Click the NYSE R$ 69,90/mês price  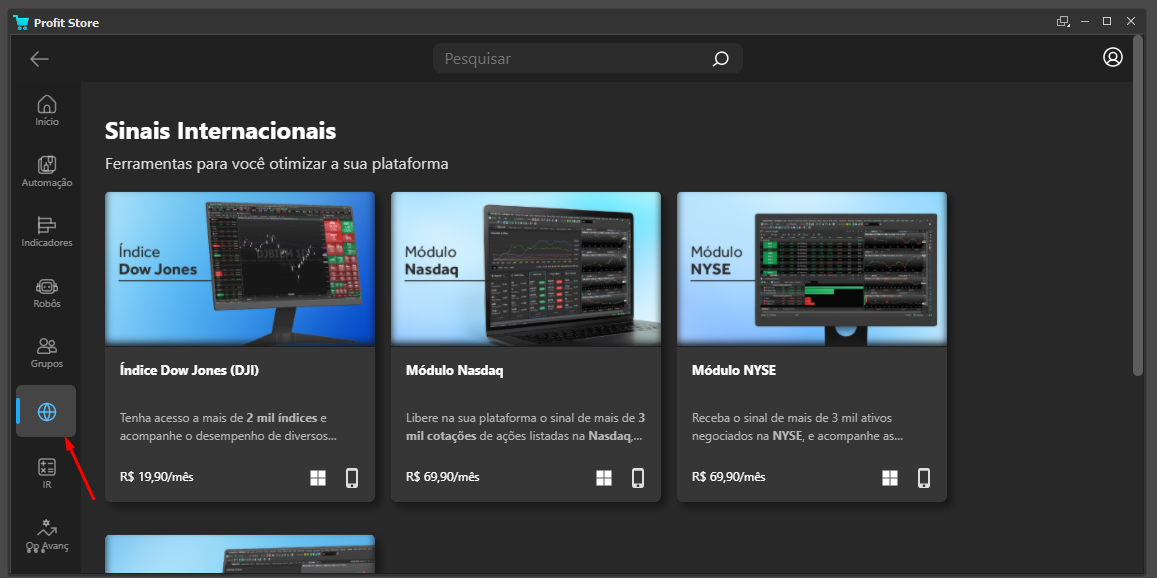tap(728, 477)
